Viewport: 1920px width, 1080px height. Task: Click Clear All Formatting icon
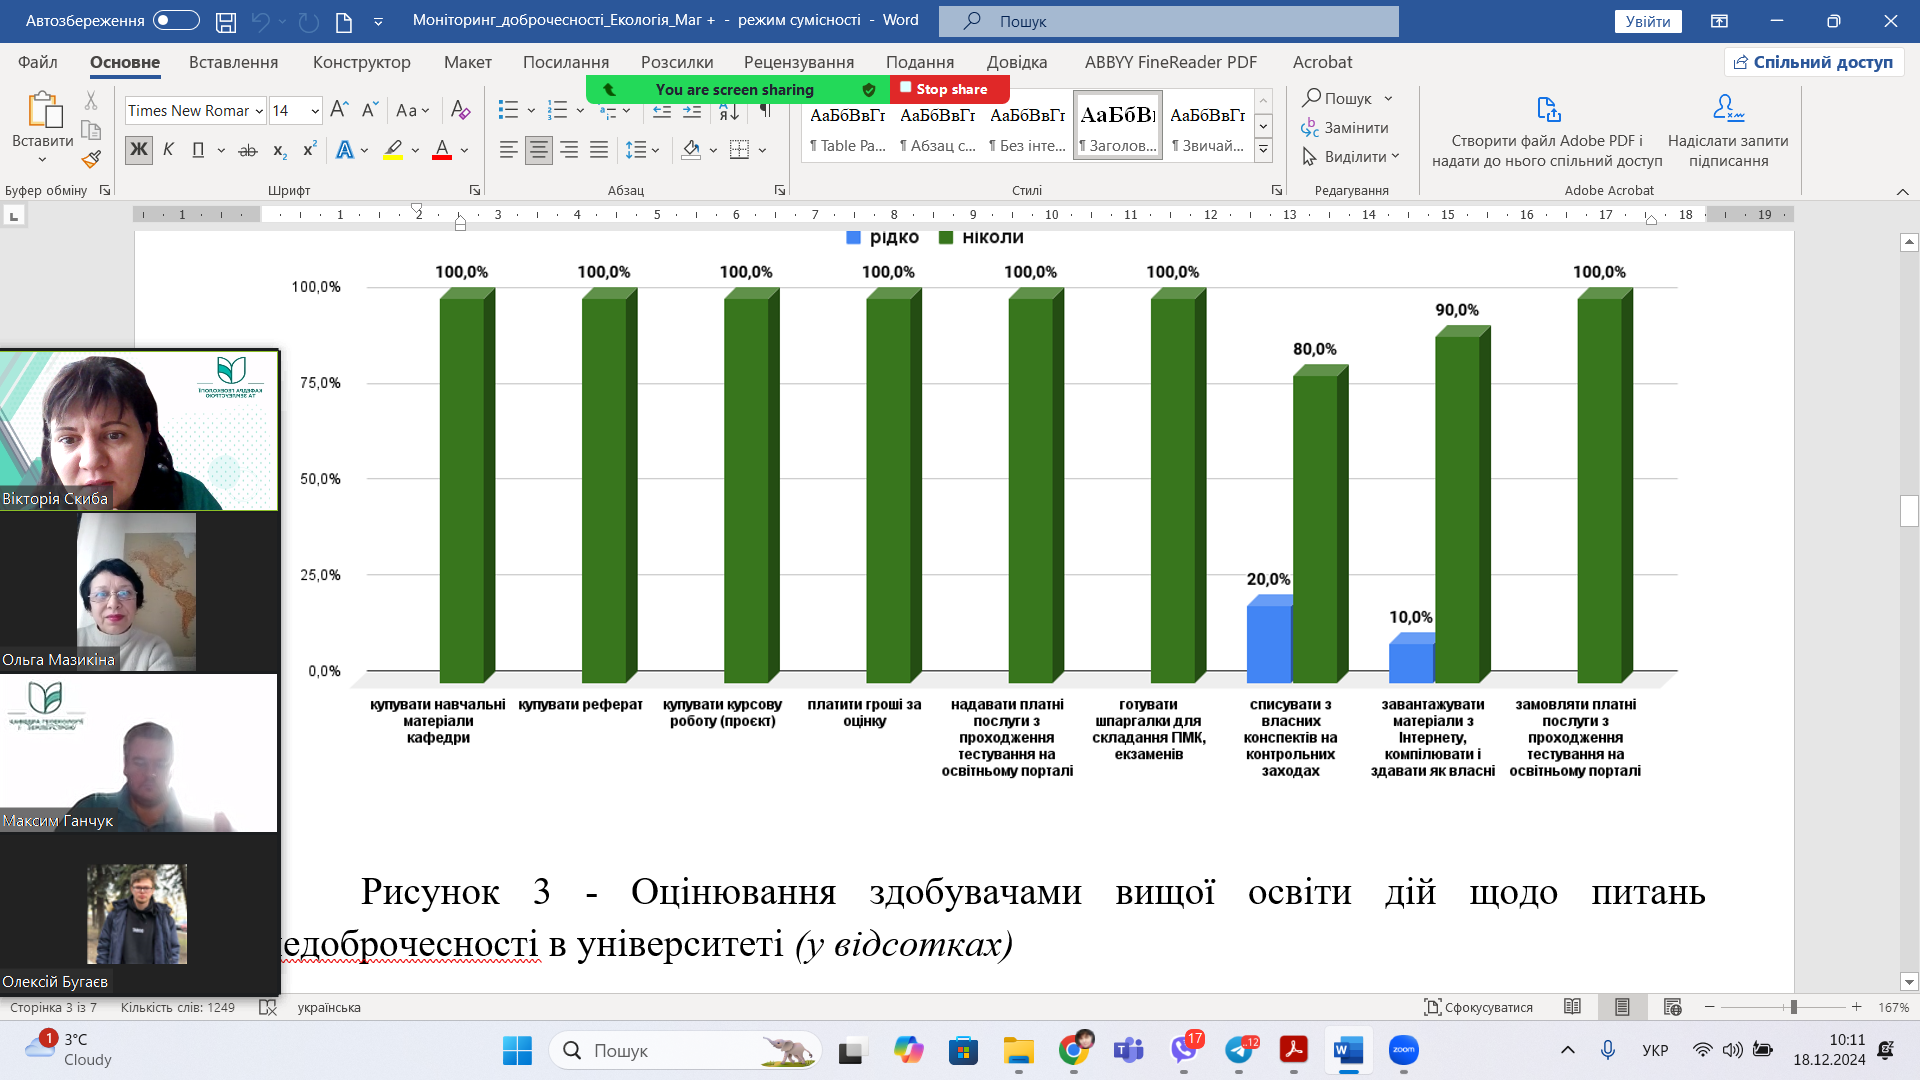(460, 110)
